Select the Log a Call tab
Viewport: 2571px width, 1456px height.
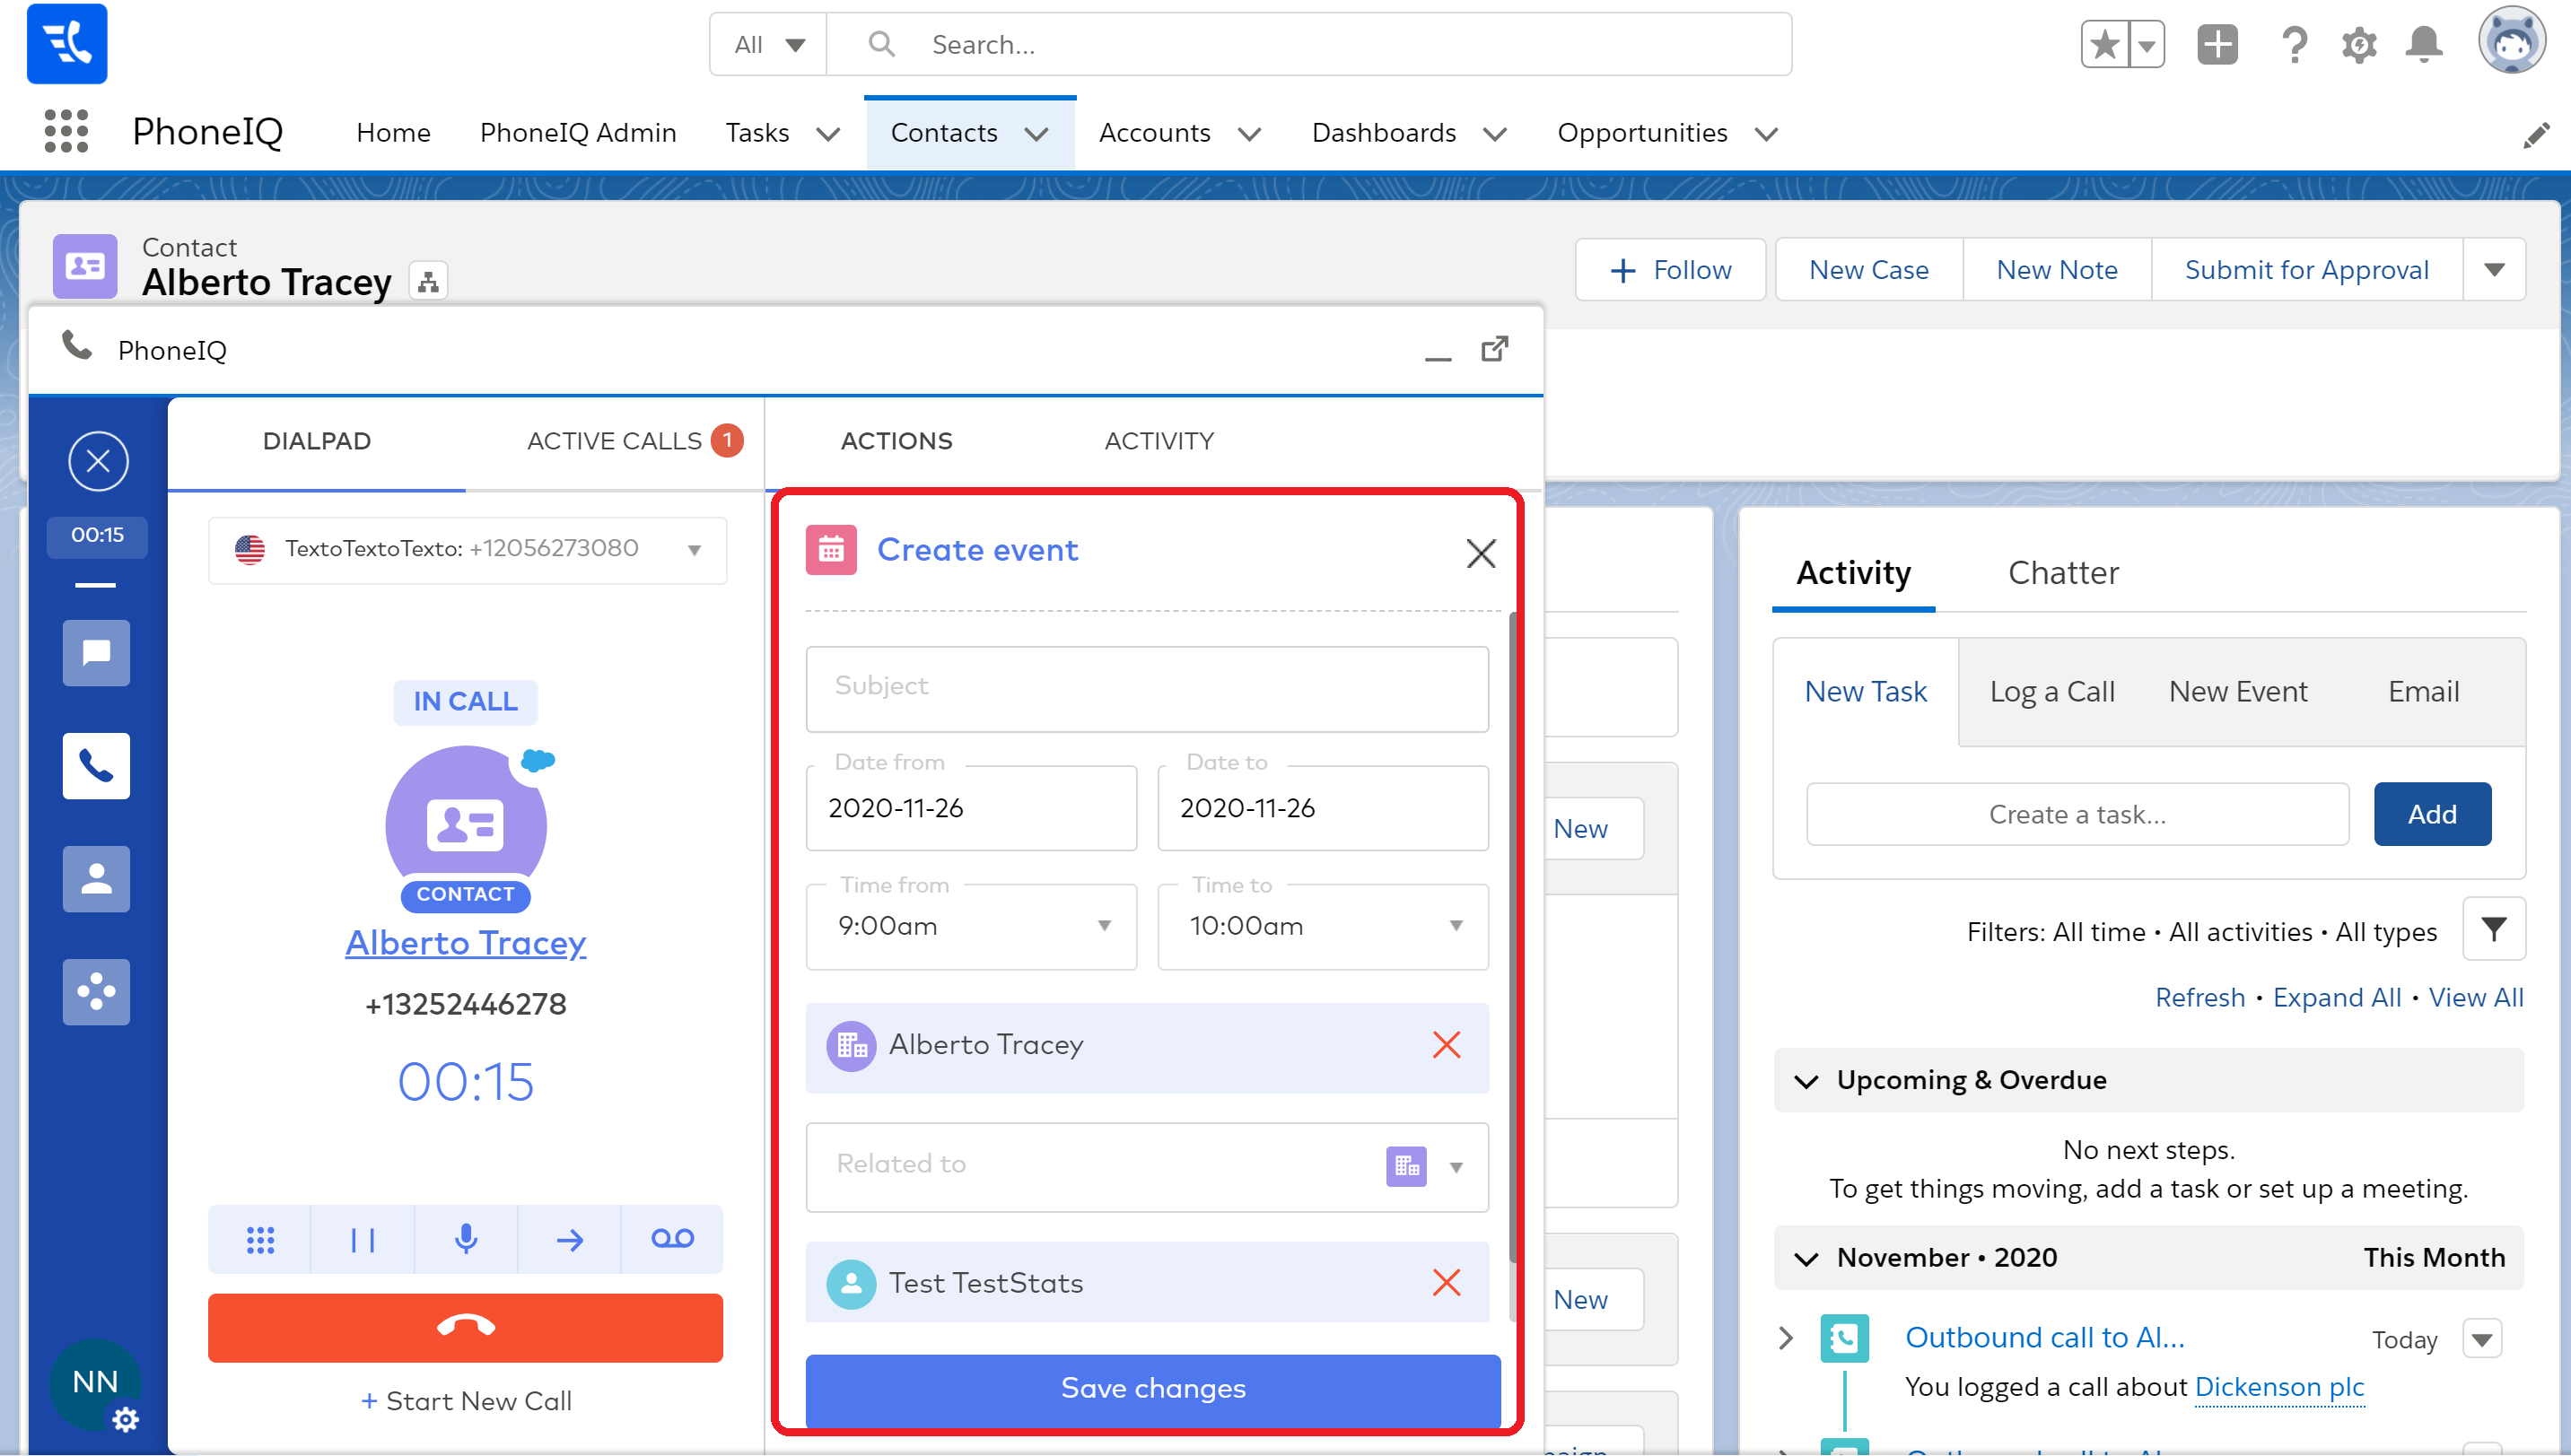(x=2052, y=692)
